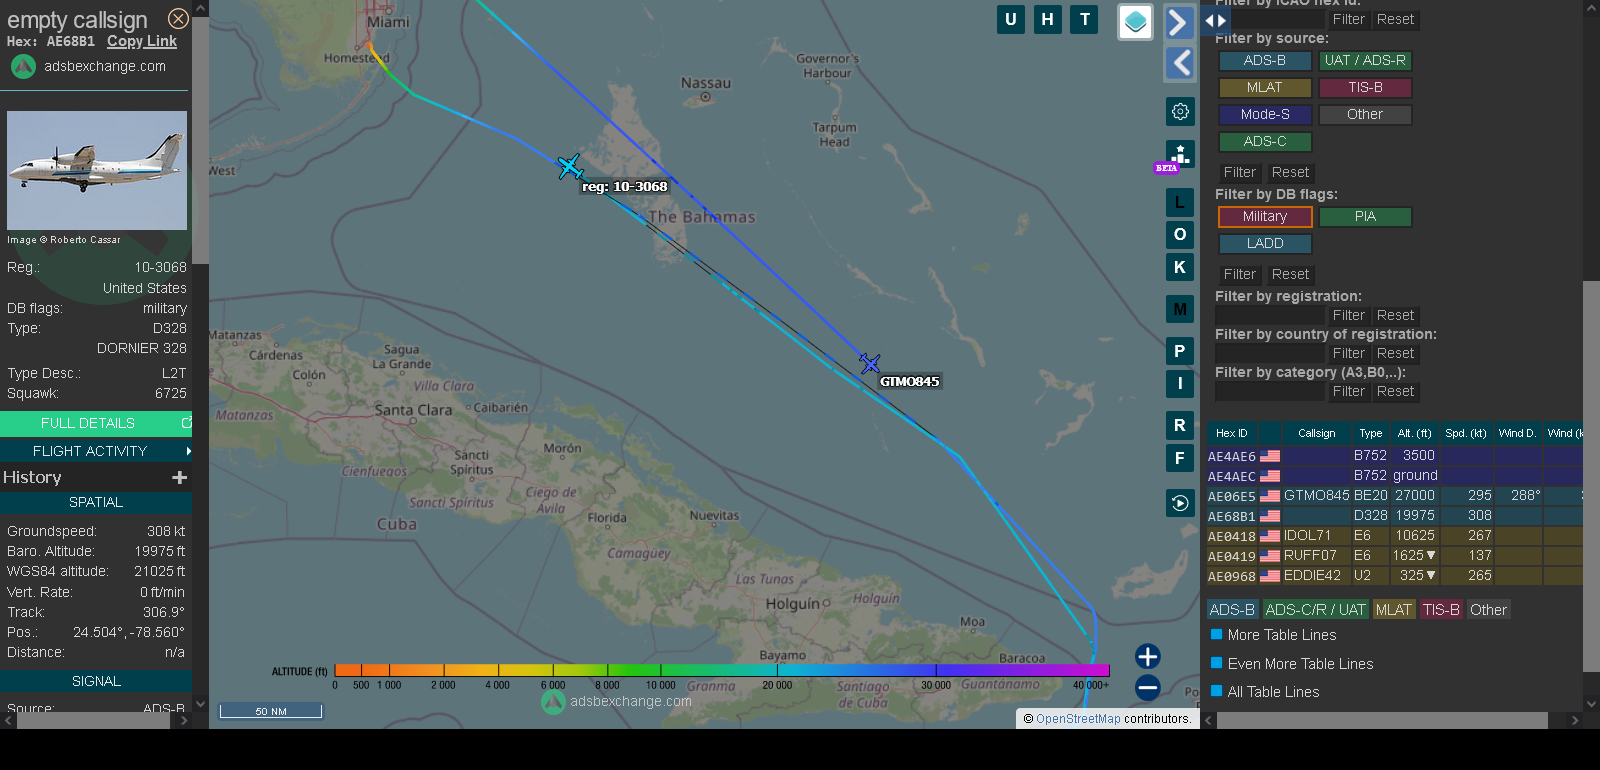Apply the source Filter button
The image size is (1600, 770).
tap(1240, 173)
